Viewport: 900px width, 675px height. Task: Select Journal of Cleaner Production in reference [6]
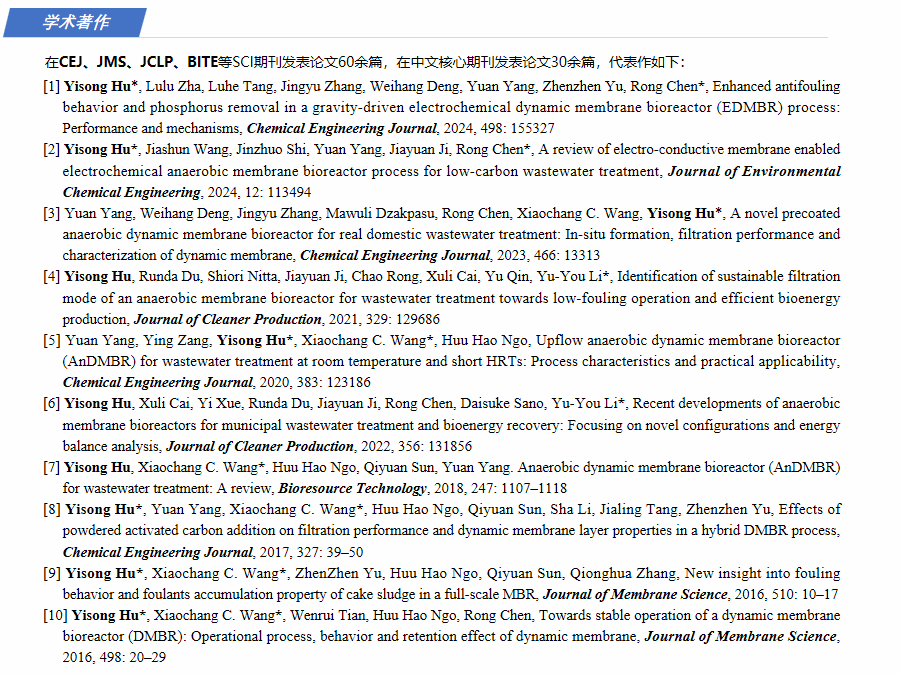(x=259, y=446)
